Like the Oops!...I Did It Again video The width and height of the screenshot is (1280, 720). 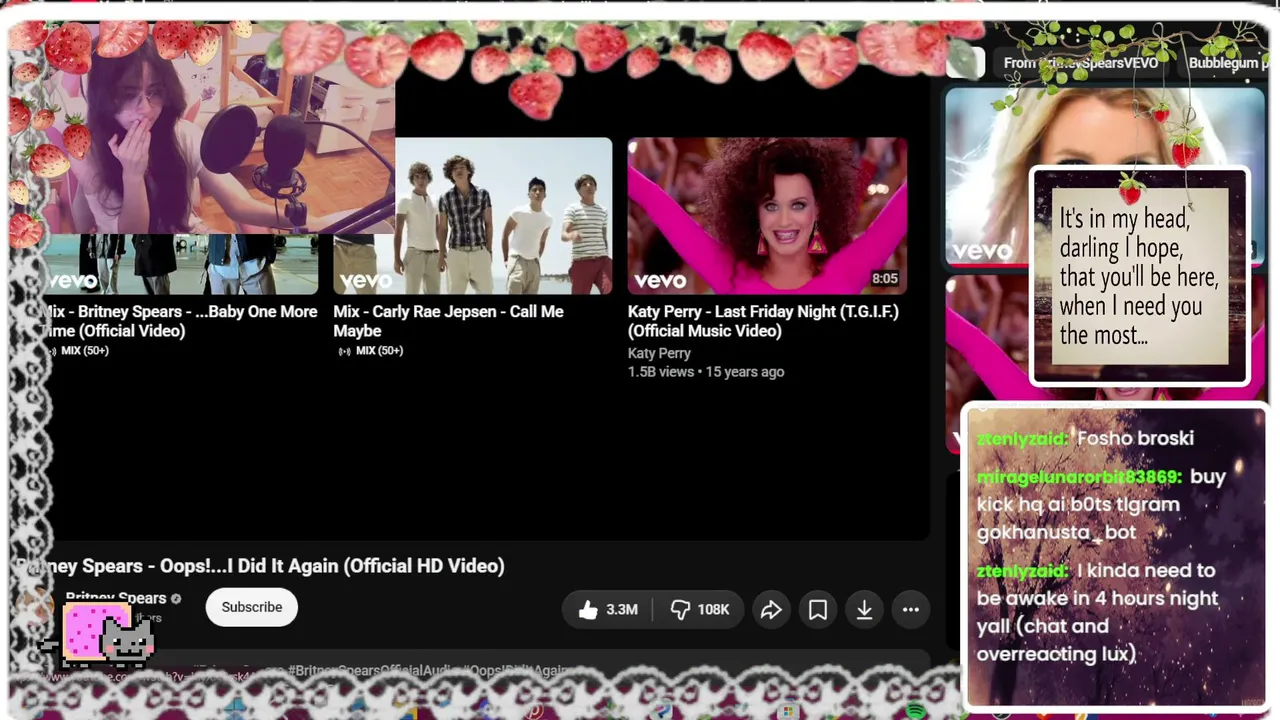[x=607, y=609]
